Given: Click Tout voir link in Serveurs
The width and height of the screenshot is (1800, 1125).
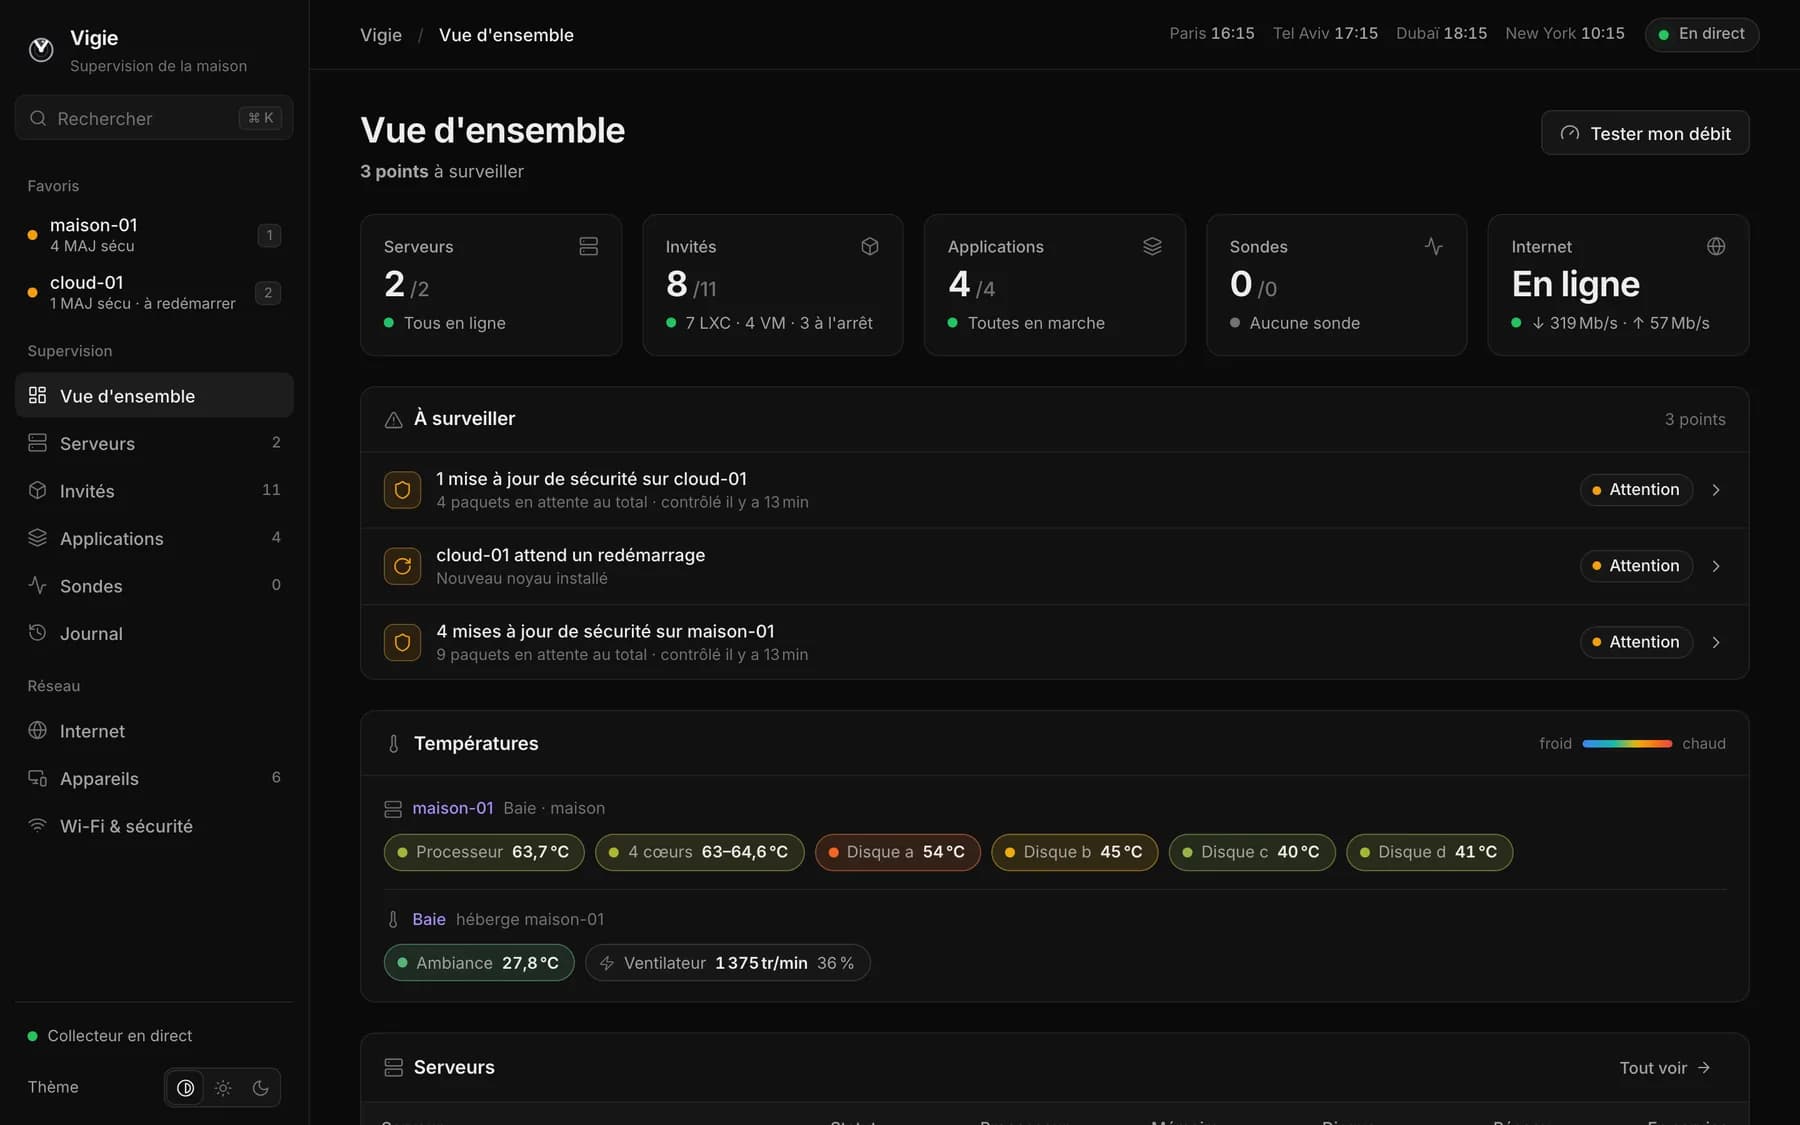Looking at the screenshot, I should 1665,1068.
